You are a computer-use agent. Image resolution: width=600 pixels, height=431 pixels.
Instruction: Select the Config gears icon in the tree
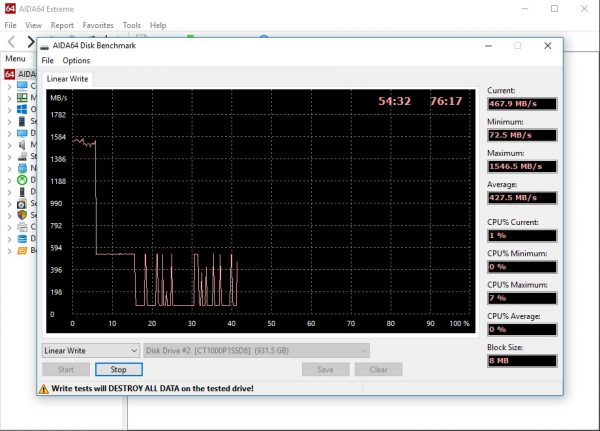tap(22, 227)
